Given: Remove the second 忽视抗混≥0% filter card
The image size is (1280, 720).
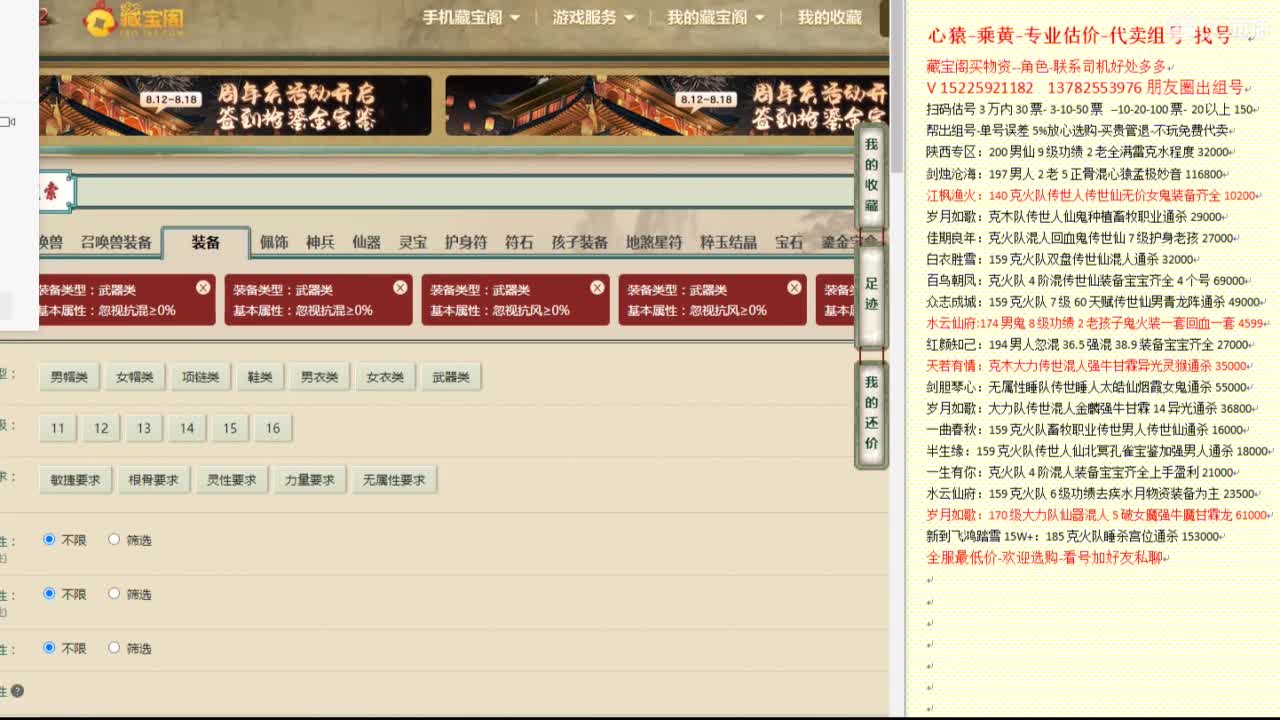Looking at the screenshot, I should (400, 287).
